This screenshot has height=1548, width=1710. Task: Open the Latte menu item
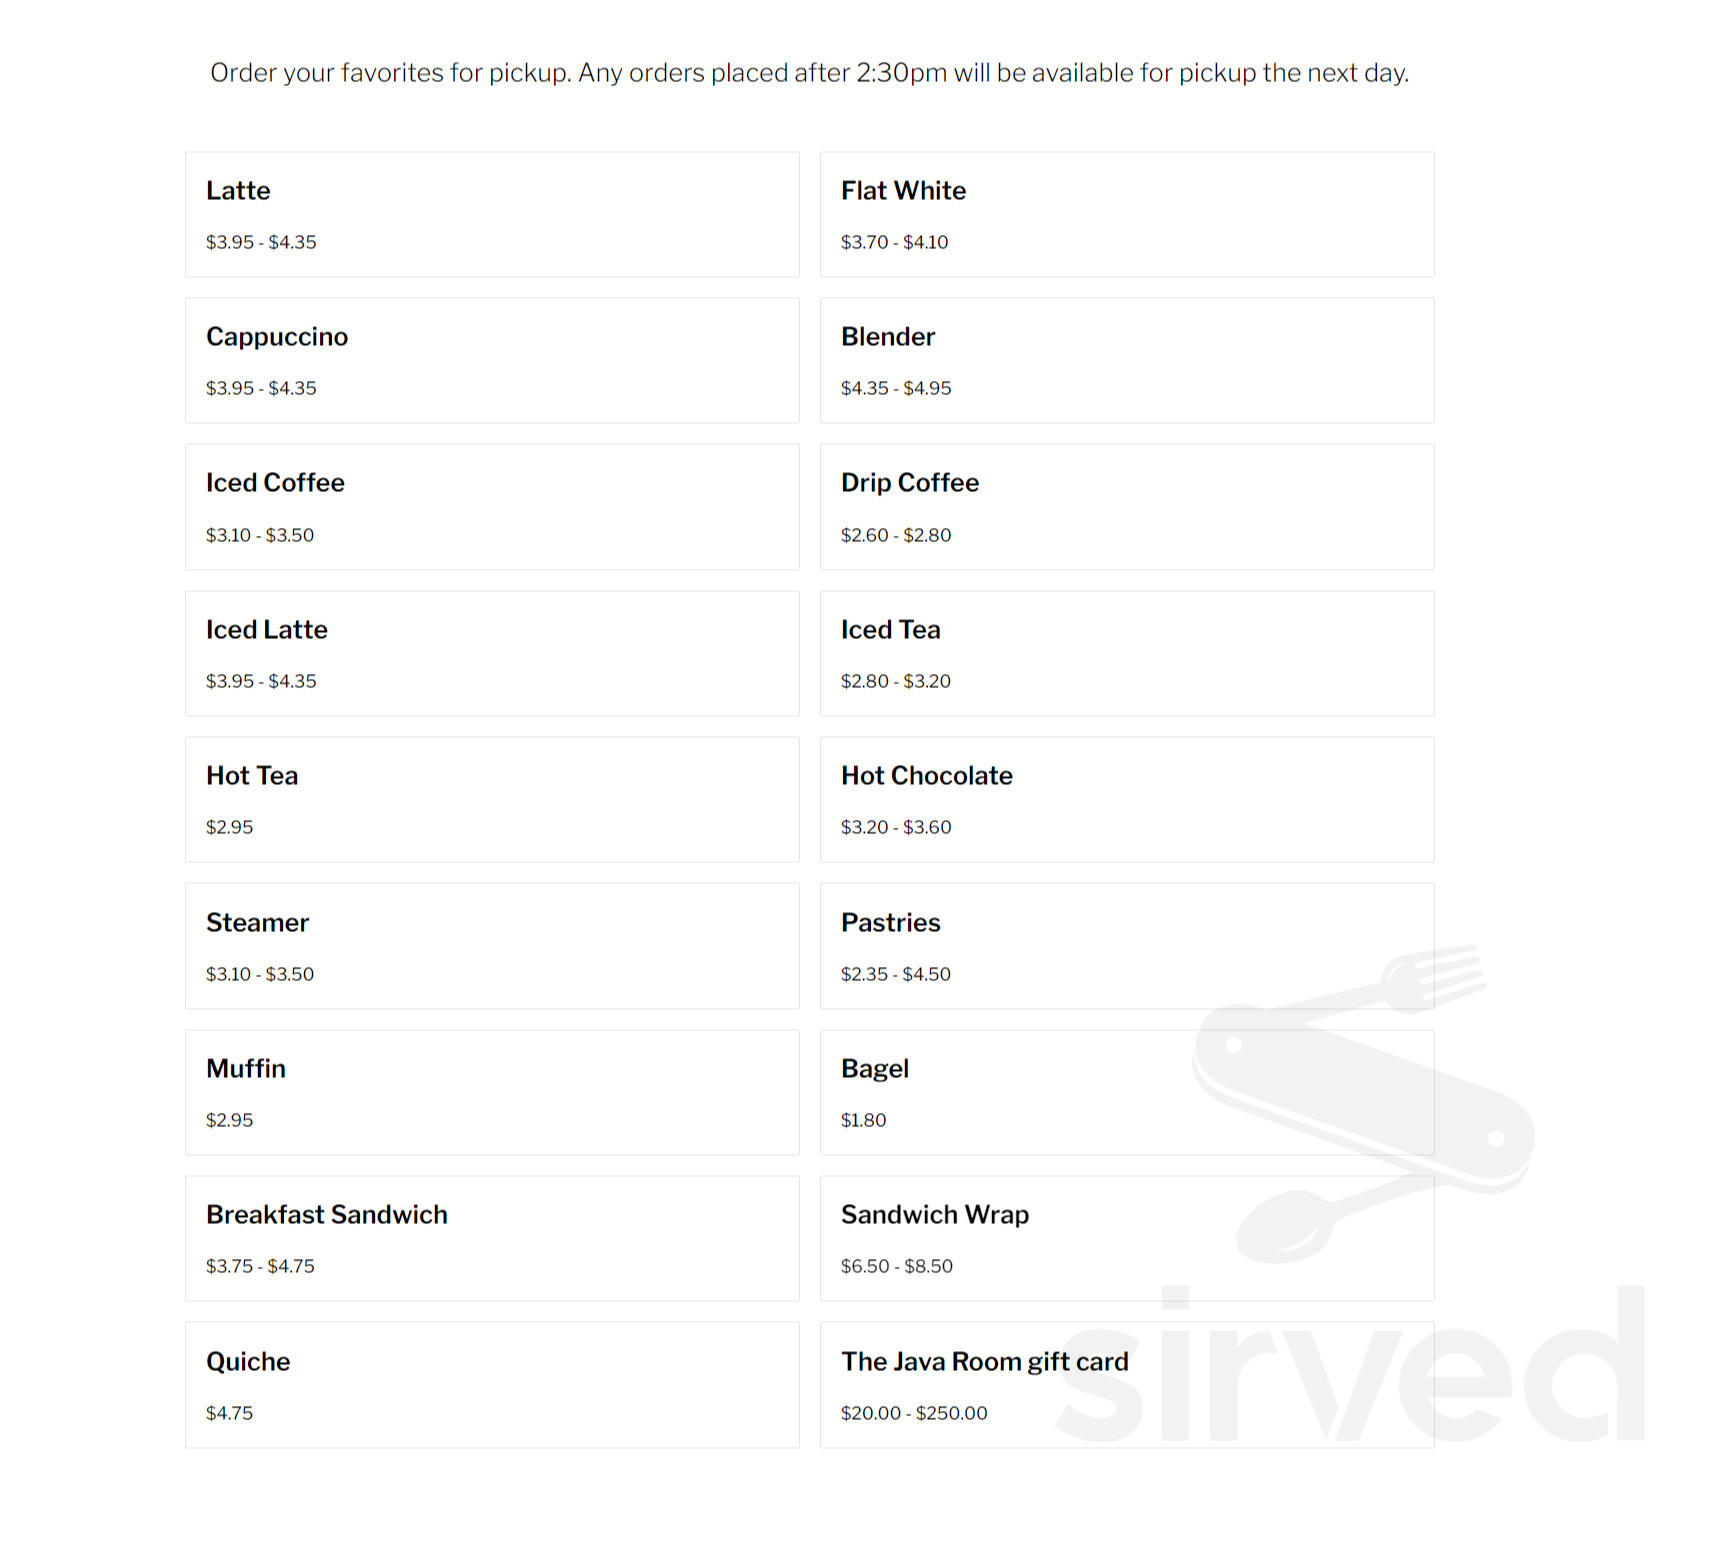click(x=492, y=215)
